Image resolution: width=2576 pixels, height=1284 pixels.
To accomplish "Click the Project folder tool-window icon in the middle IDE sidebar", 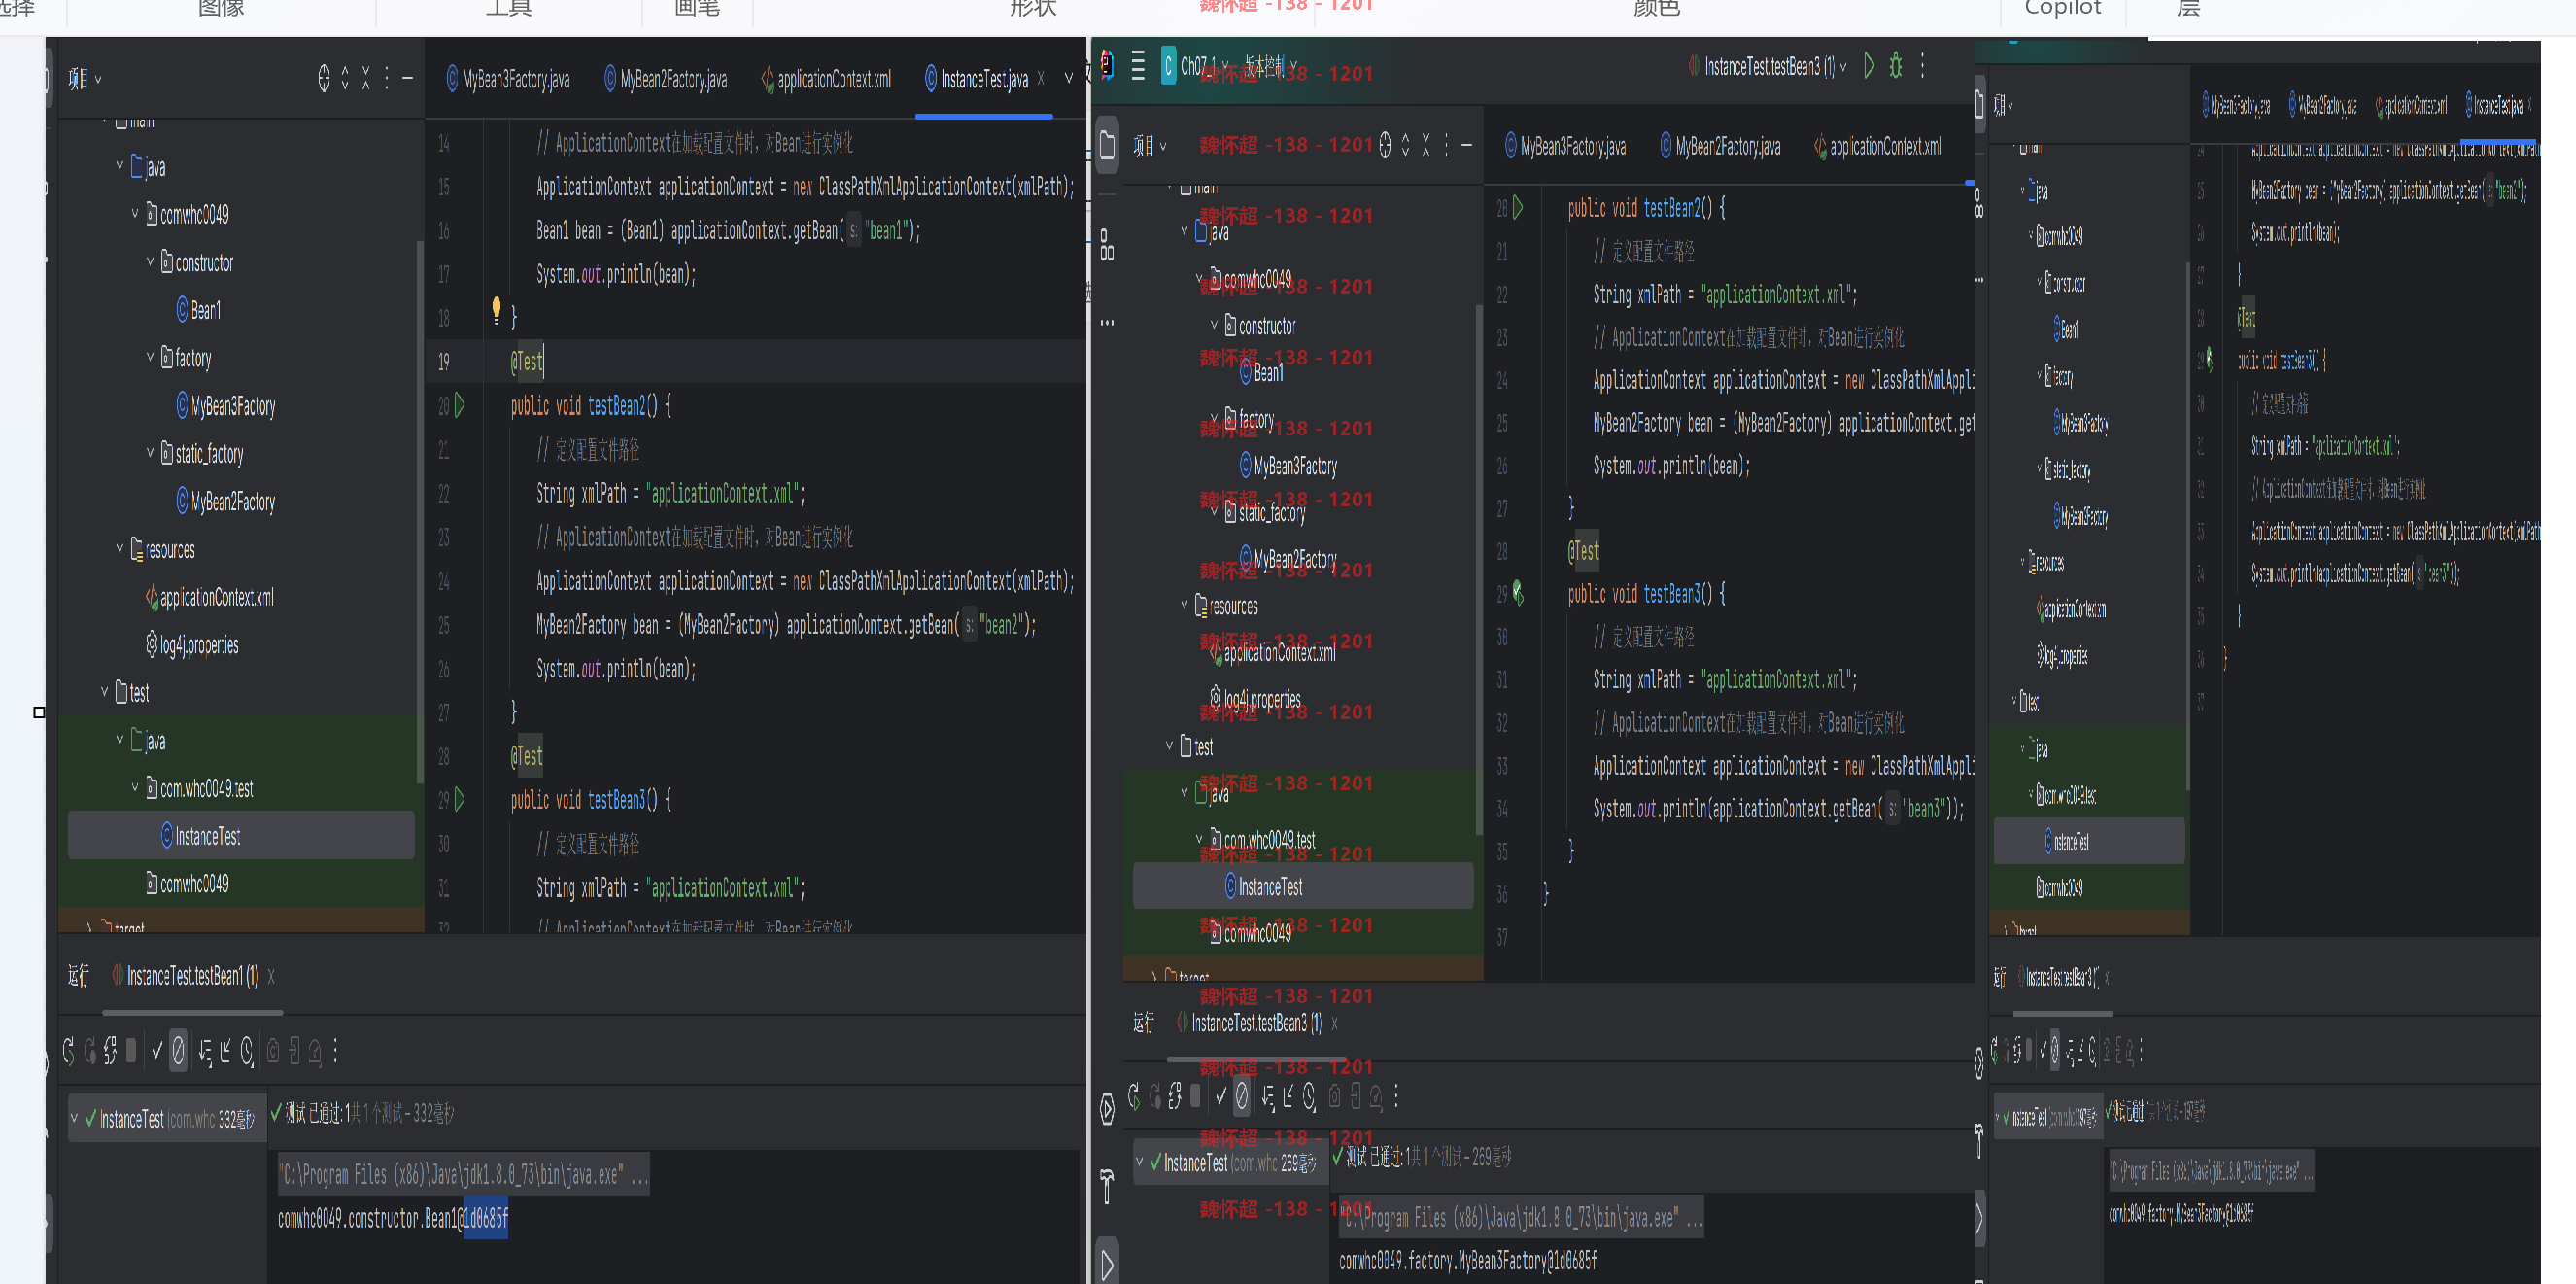I will click(x=1107, y=145).
